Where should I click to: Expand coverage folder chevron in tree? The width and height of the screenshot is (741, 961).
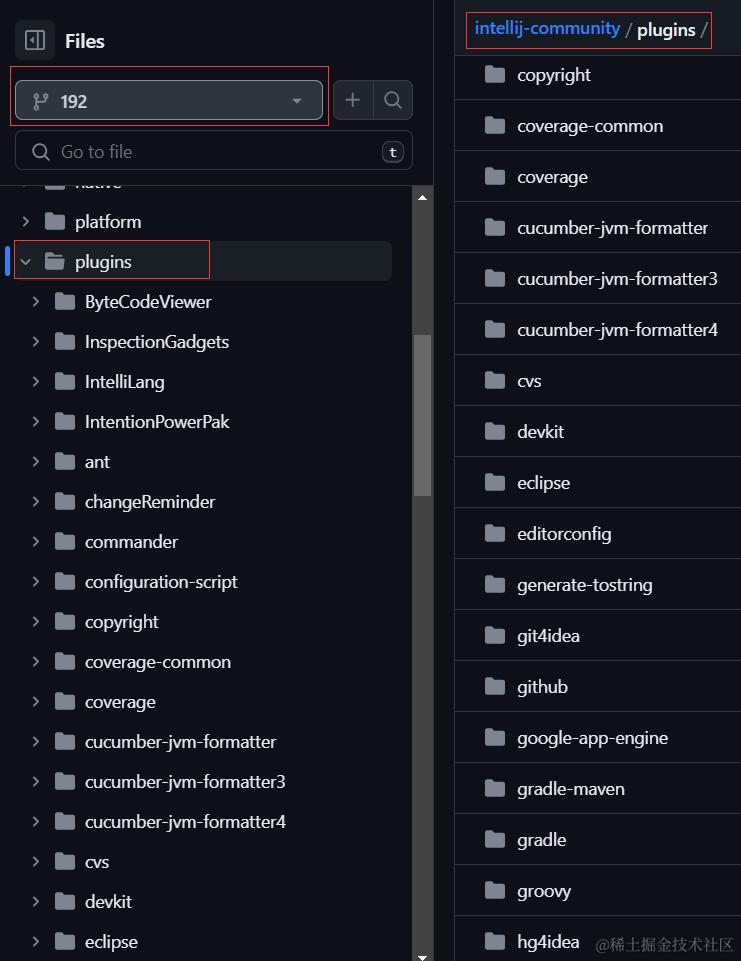click(x=36, y=702)
